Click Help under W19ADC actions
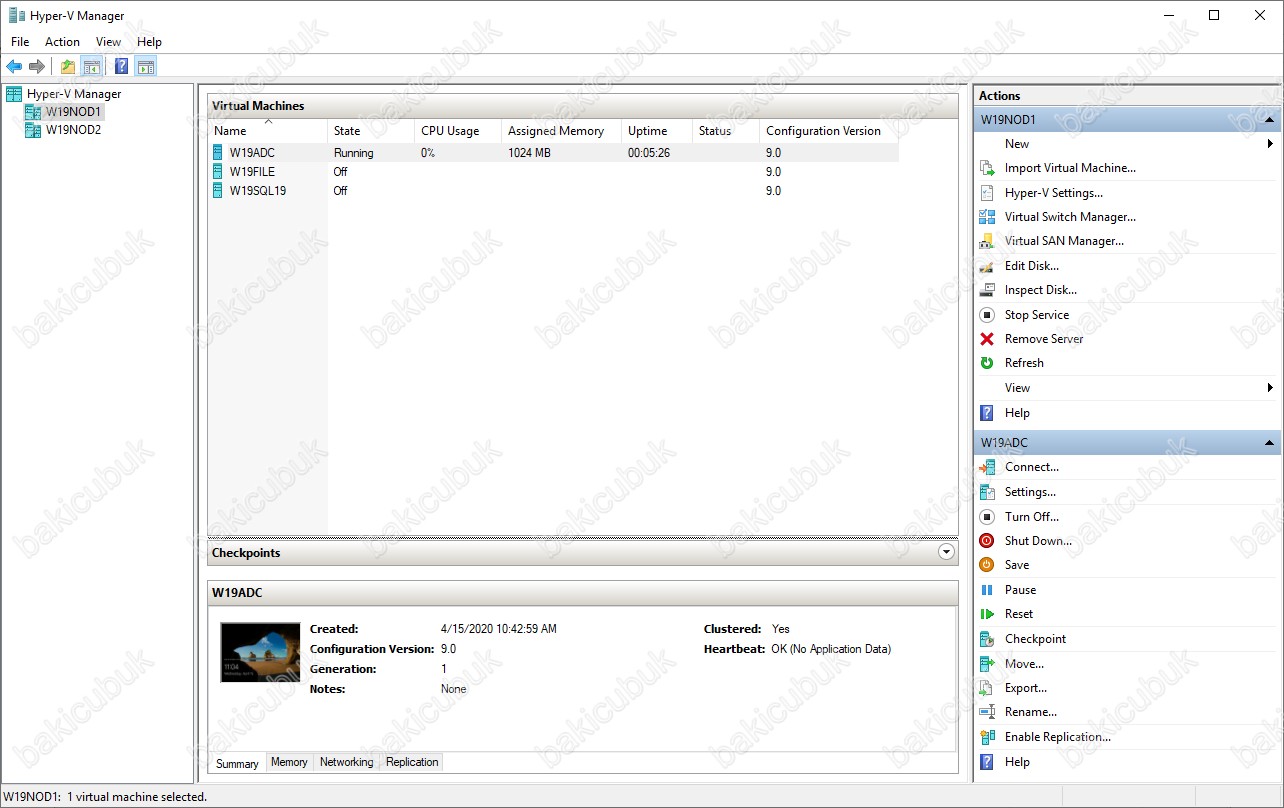The width and height of the screenshot is (1284, 808). [1017, 762]
